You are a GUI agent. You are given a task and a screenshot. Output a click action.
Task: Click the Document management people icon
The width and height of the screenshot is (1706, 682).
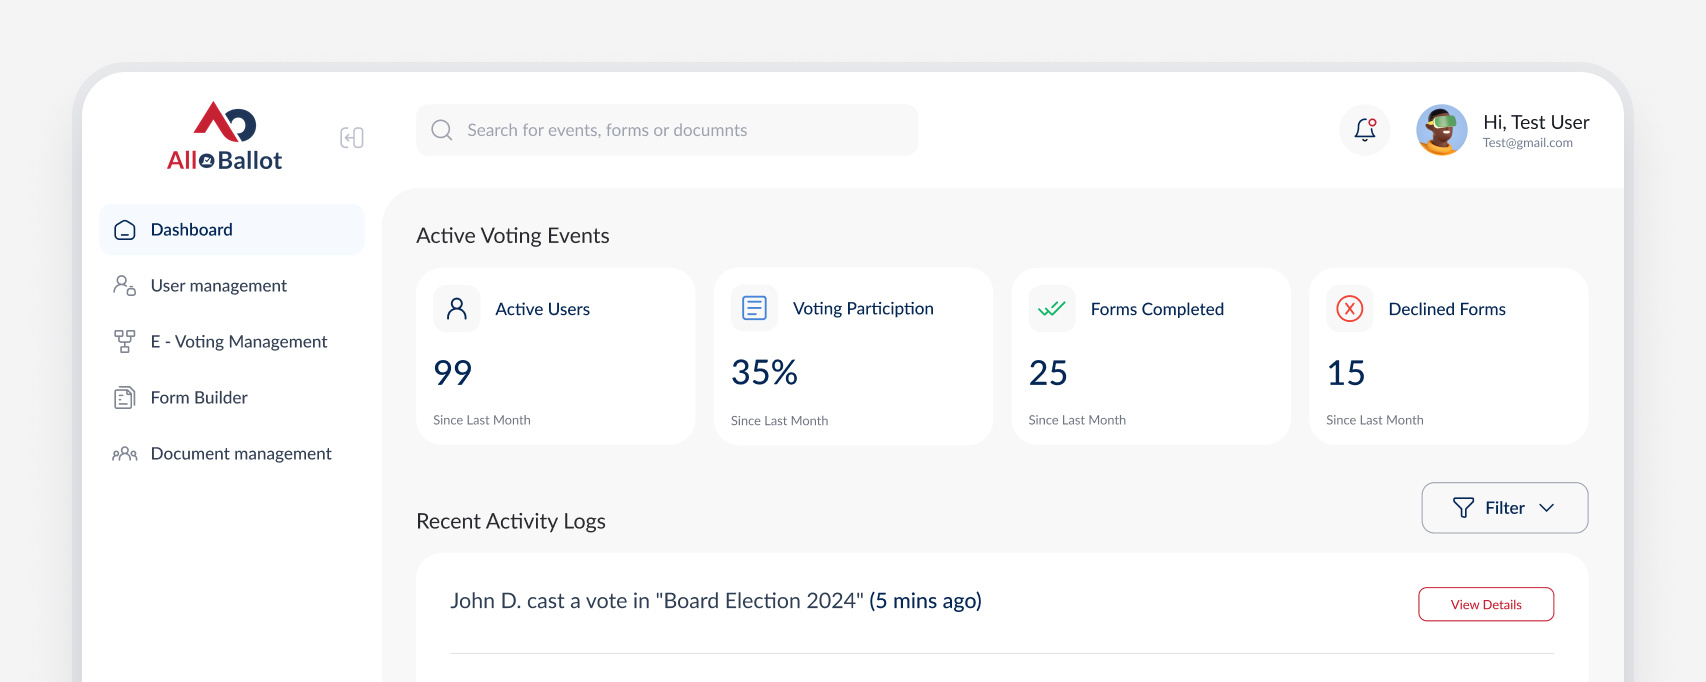pyautogui.click(x=125, y=454)
